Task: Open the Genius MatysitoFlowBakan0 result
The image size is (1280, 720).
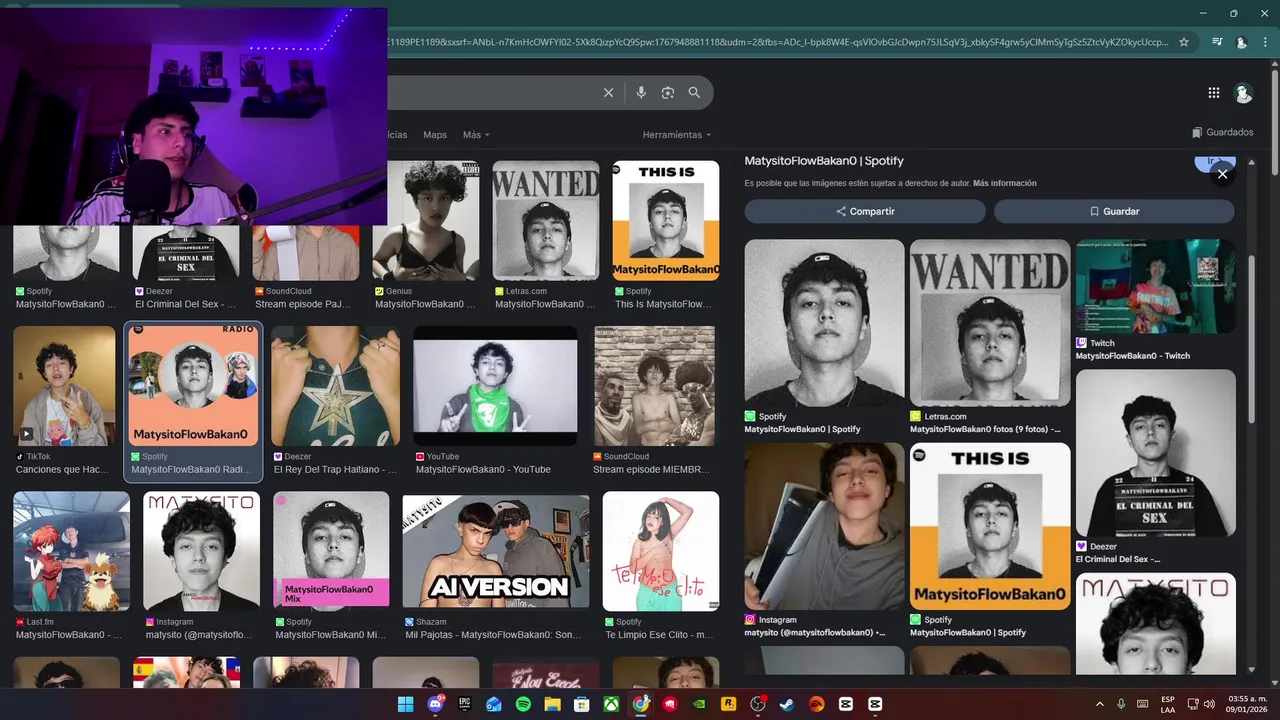Action: [x=426, y=220]
